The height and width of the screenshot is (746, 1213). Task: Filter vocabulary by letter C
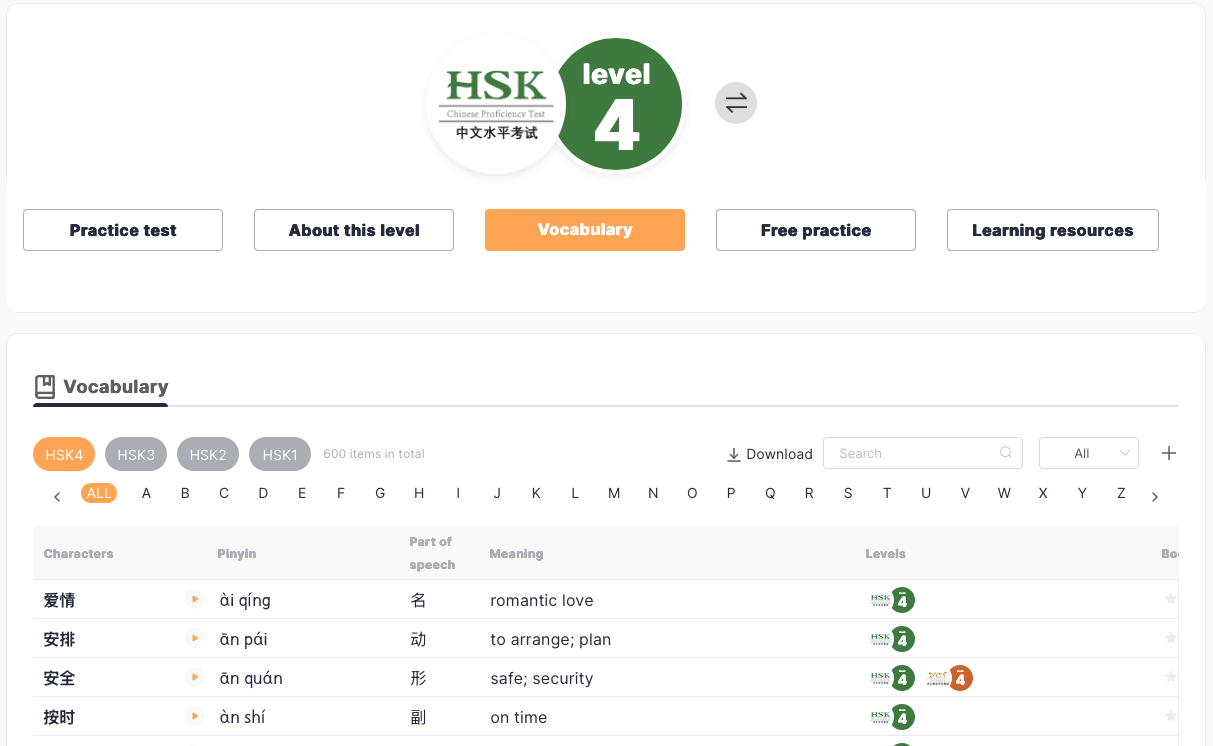[x=224, y=493]
